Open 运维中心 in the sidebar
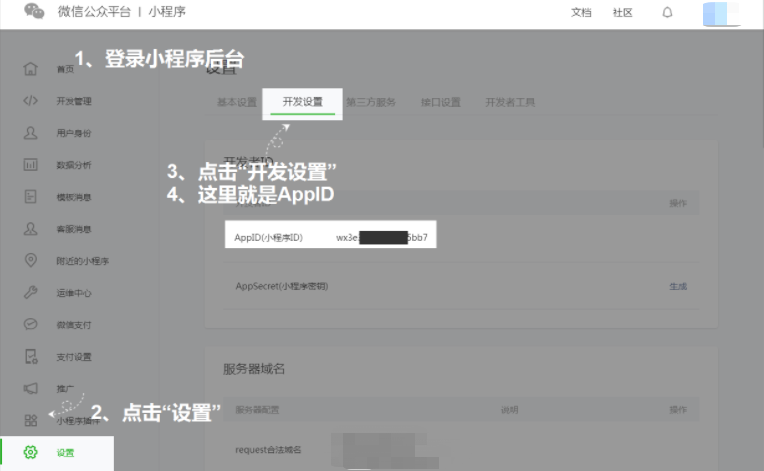The width and height of the screenshot is (764, 471). tap(74, 293)
